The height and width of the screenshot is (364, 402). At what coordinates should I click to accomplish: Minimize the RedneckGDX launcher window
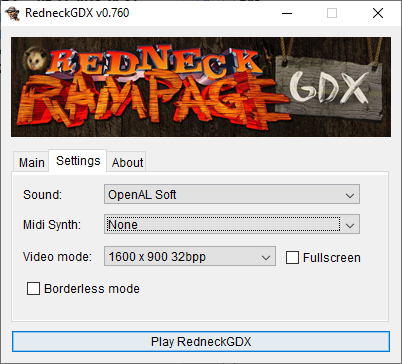pos(287,13)
